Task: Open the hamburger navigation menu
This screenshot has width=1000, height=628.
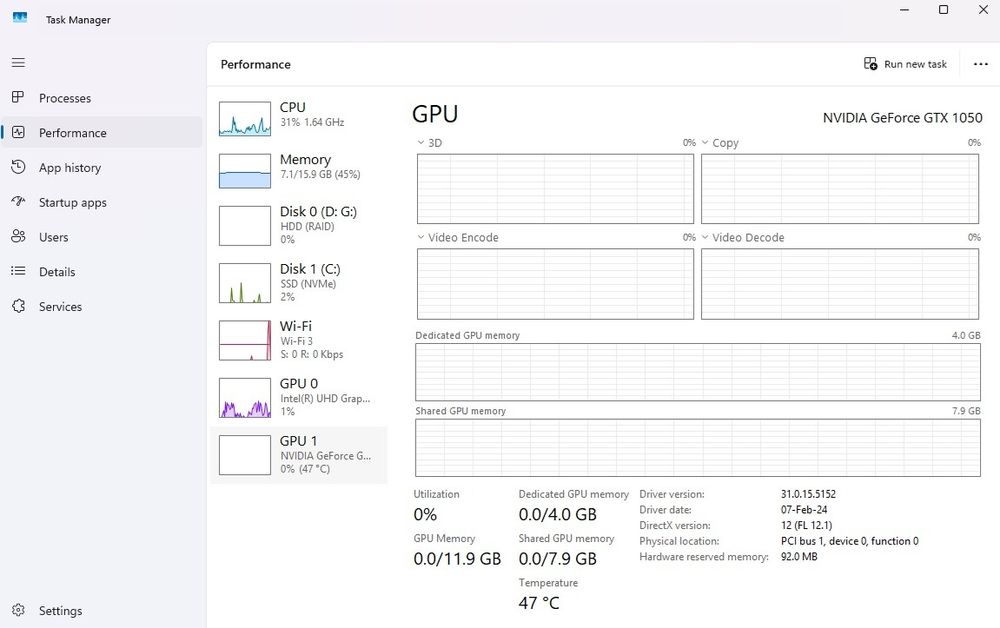Action: (18, 62)
